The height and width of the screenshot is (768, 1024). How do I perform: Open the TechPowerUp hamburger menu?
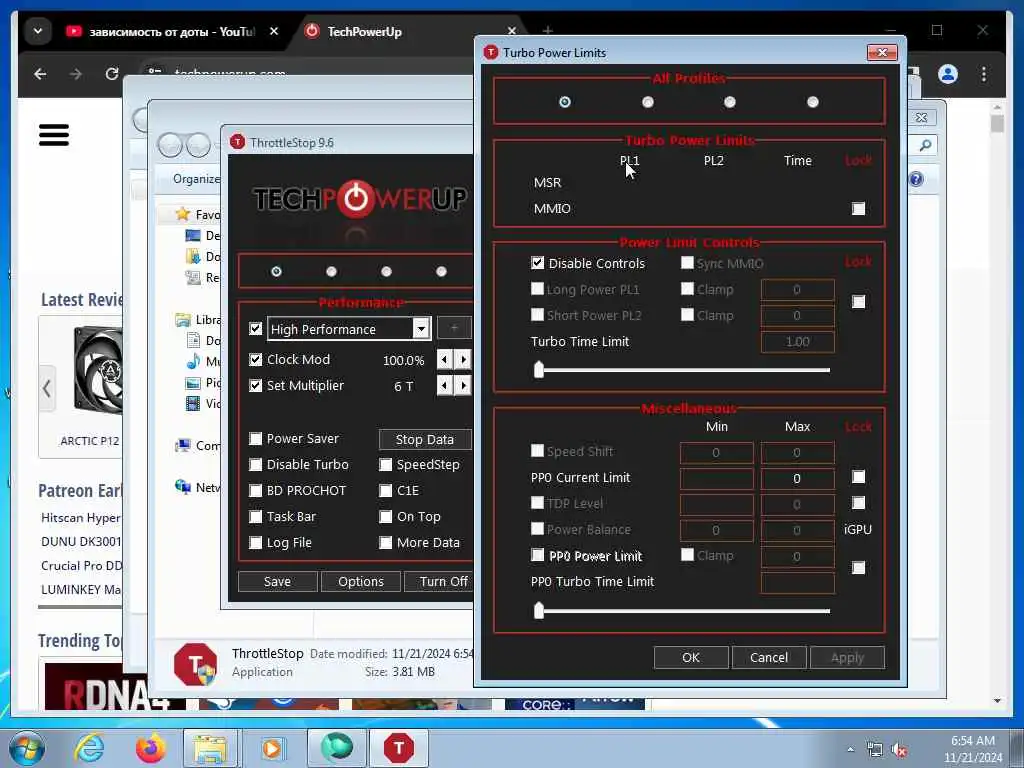pyautogui.click(x=54, y=135)
